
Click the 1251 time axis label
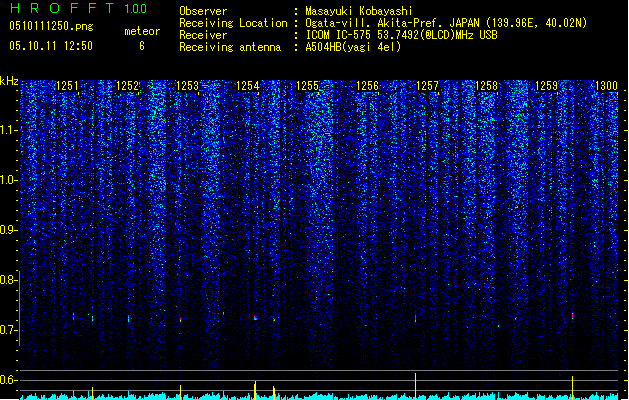(67, 86)
